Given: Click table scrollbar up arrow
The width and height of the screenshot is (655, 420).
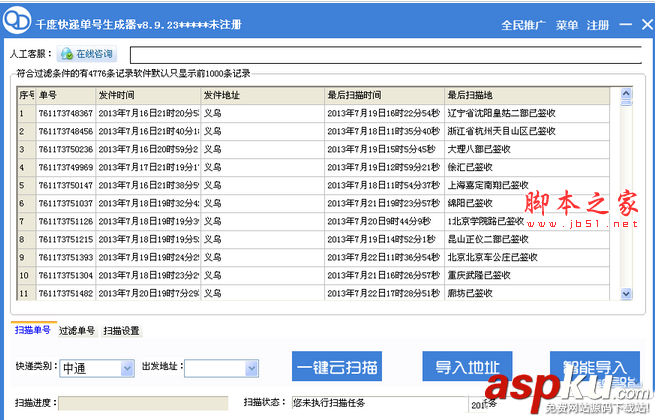Looking at the screenshot, I should [626, 94].
